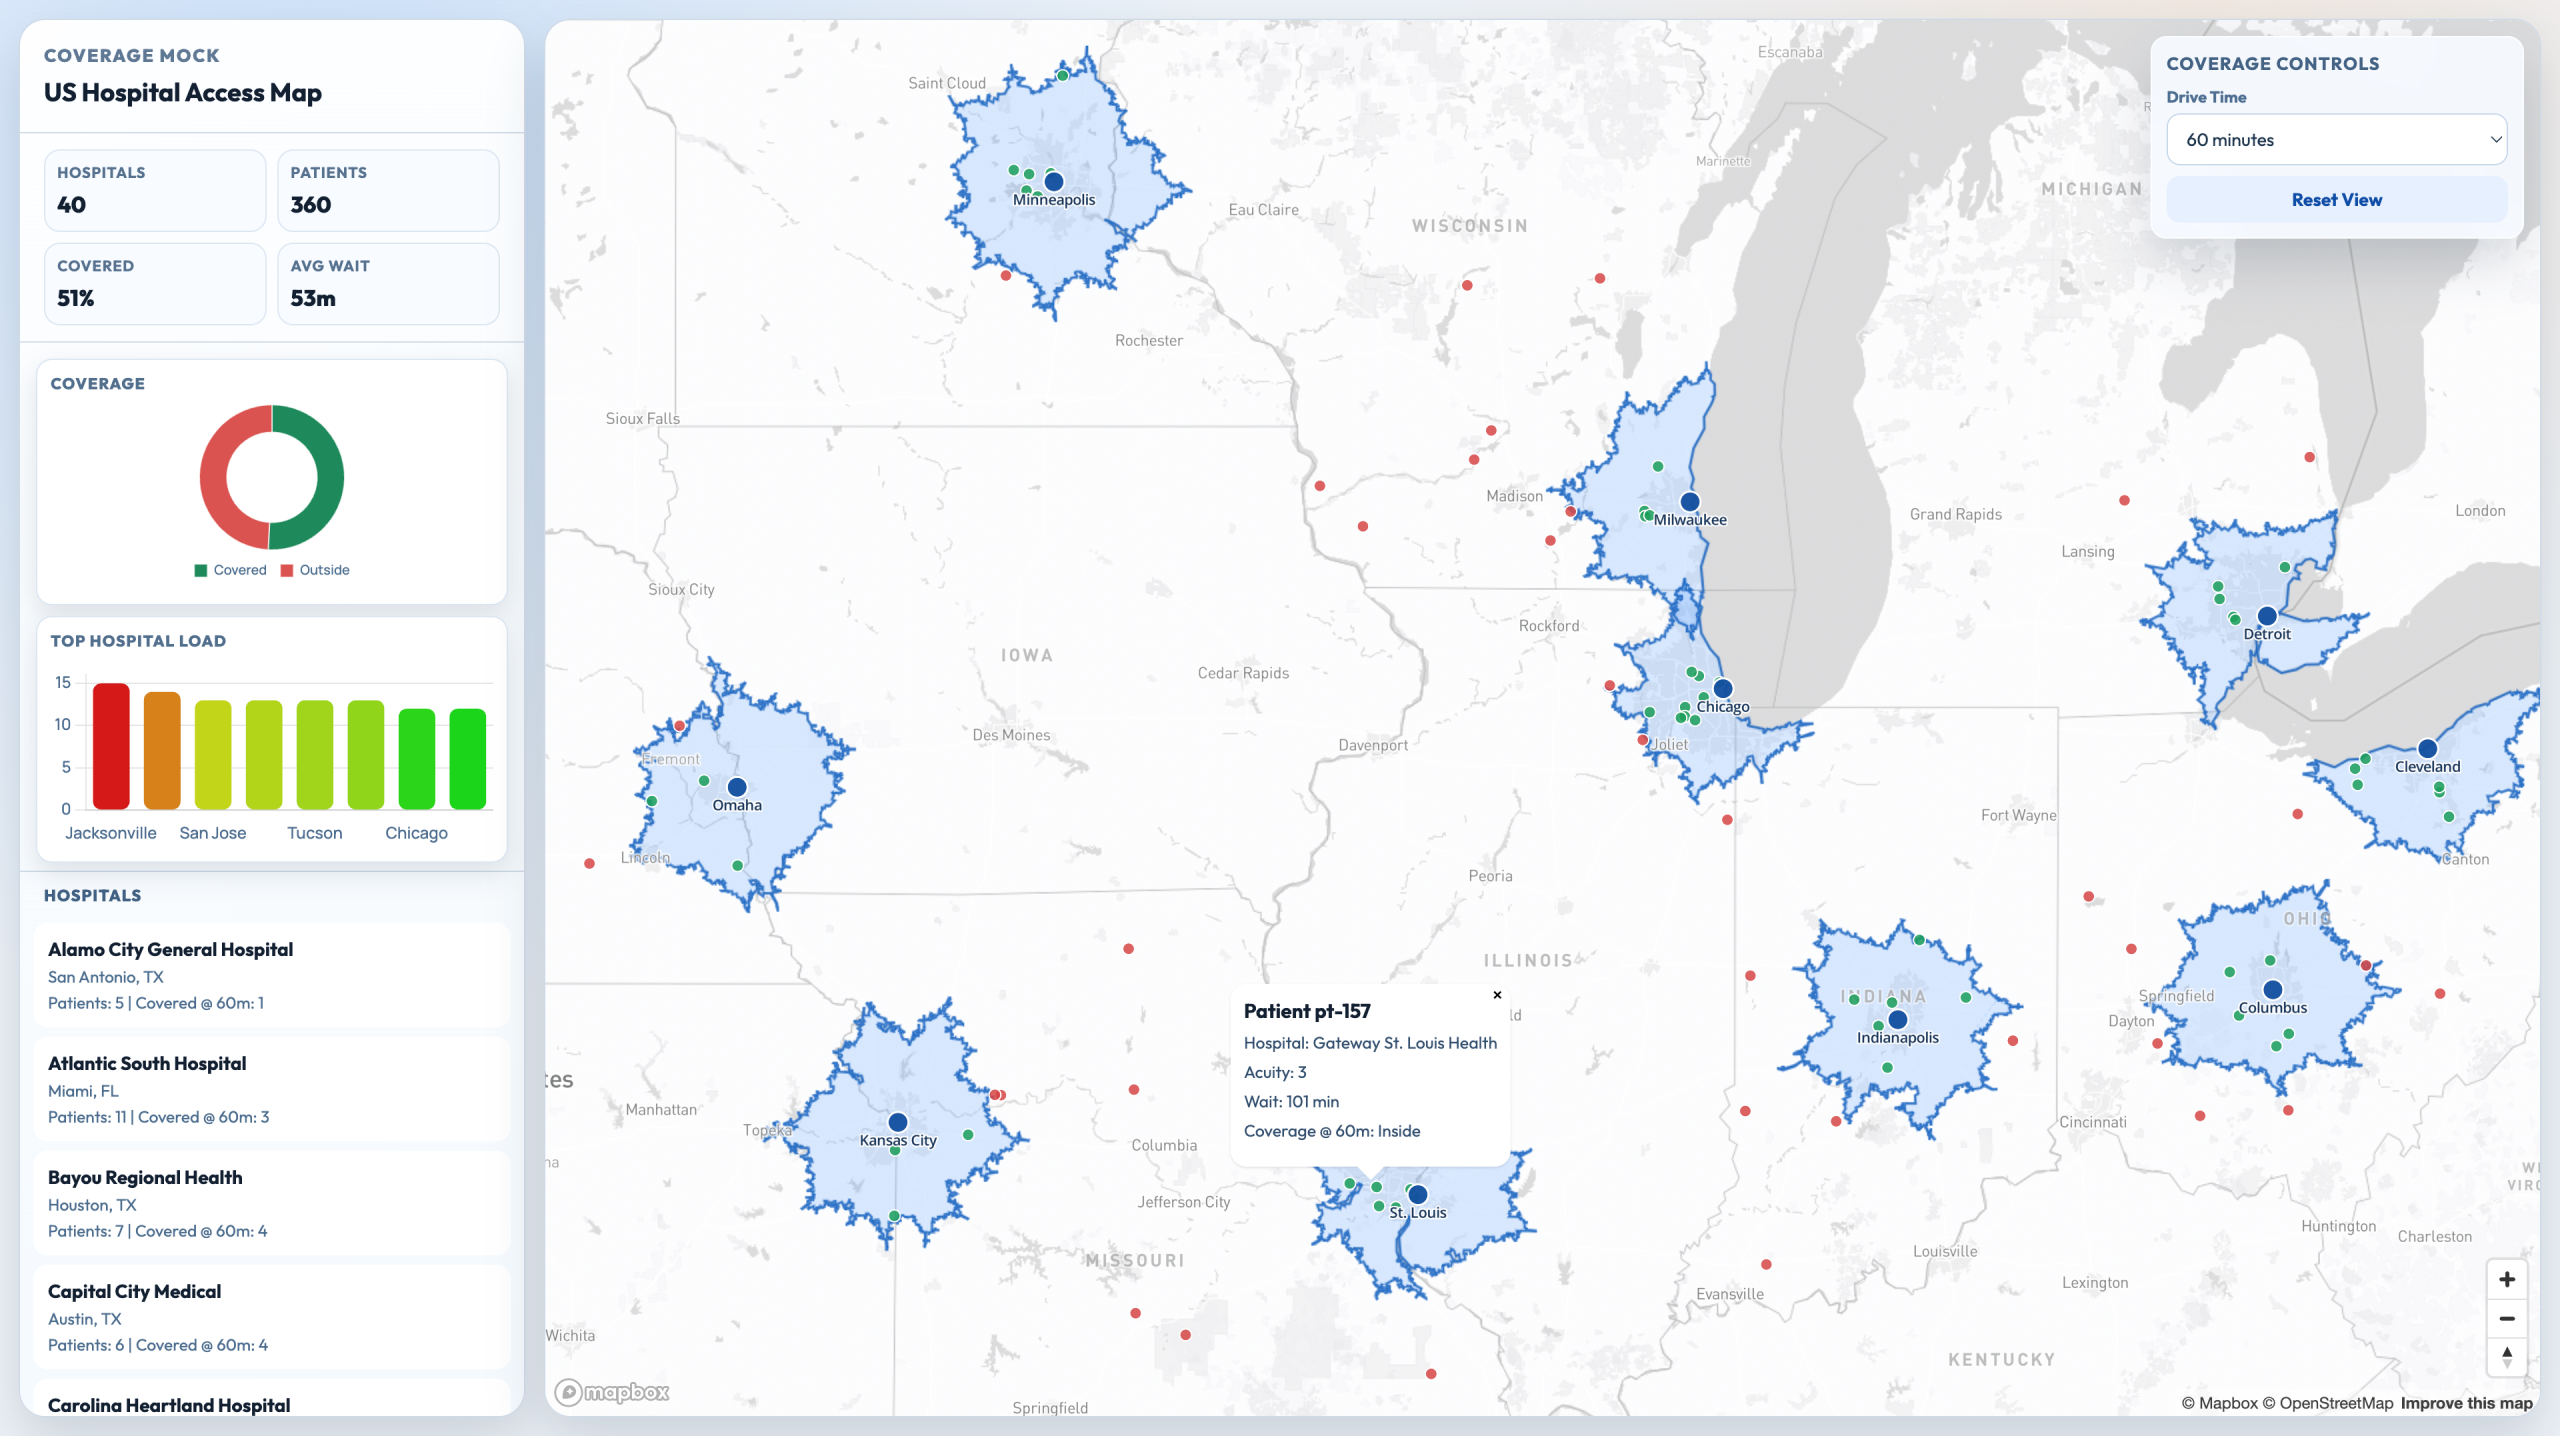2560x1436 pixels.
Task: Reset map bearing with compass icon
Action: pyautogui.click(x=2506, y=1357)
